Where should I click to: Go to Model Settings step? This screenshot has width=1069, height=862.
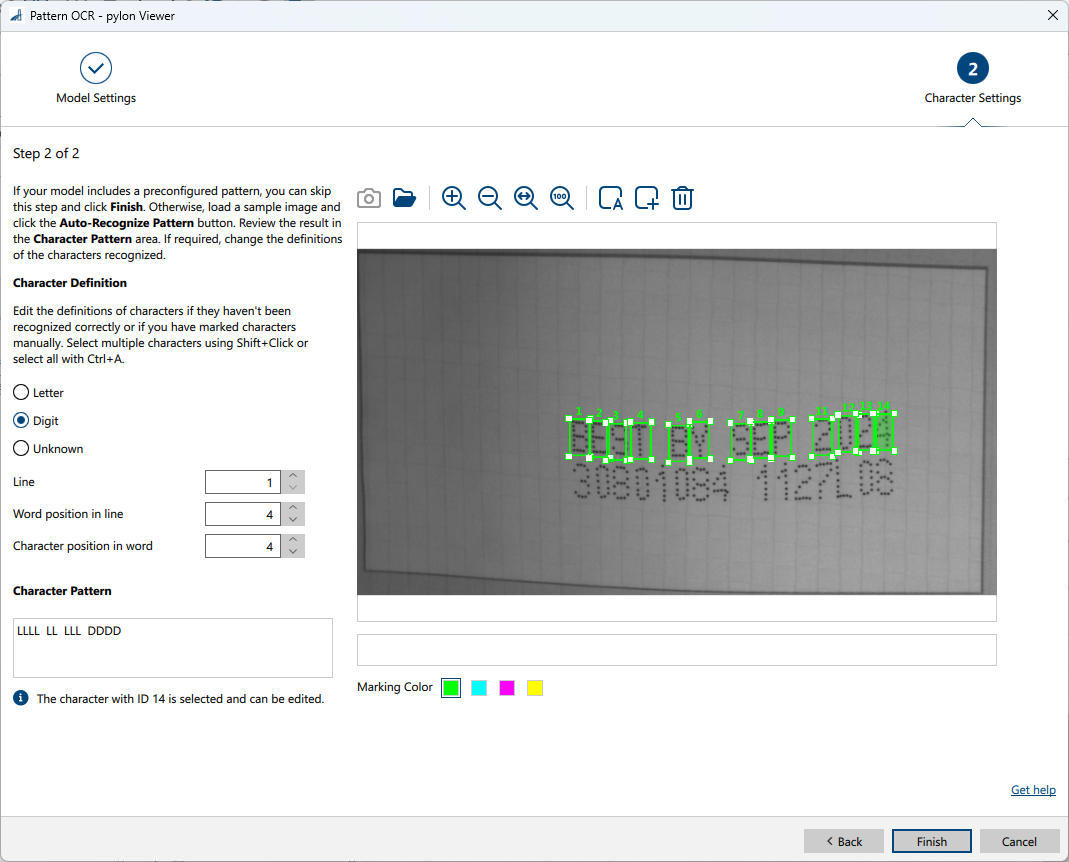(x=96, y=78)
